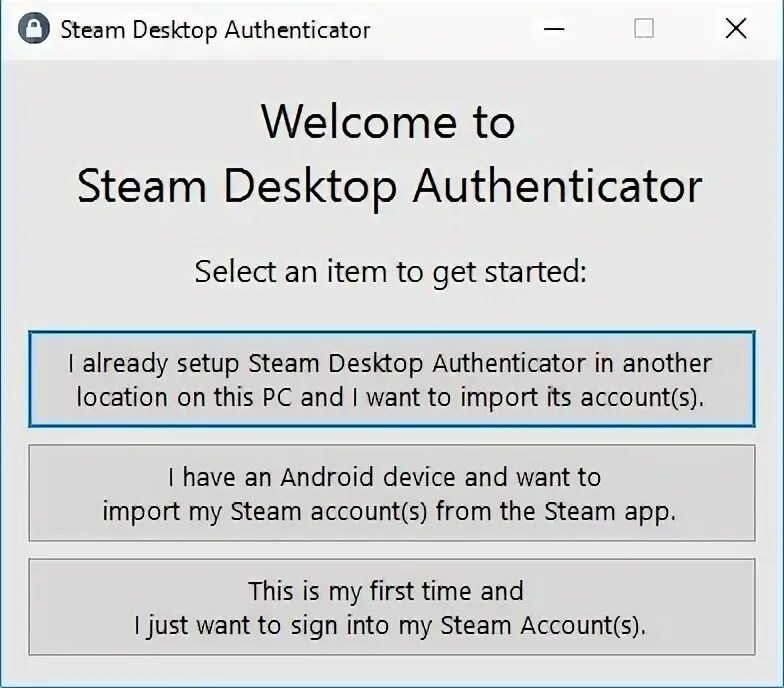Click the padlock app icon in title bar

pyautogui.click(x=34, y=28)
